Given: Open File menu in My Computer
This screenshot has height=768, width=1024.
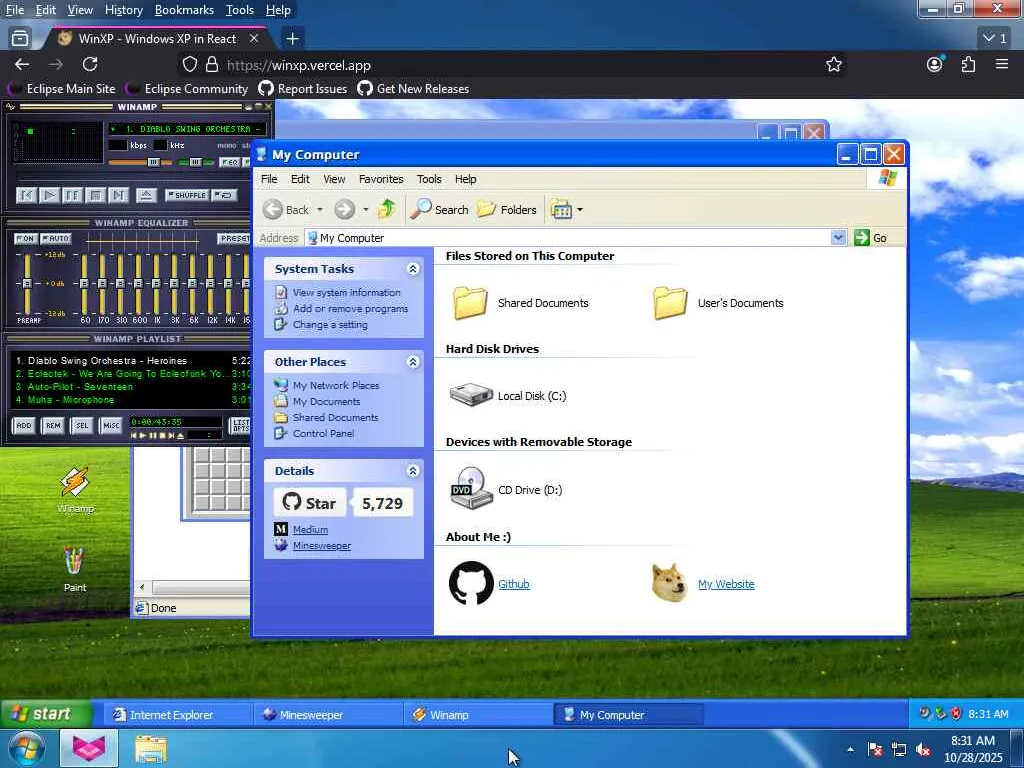Looking at the screenshot, I should point(269,179).
